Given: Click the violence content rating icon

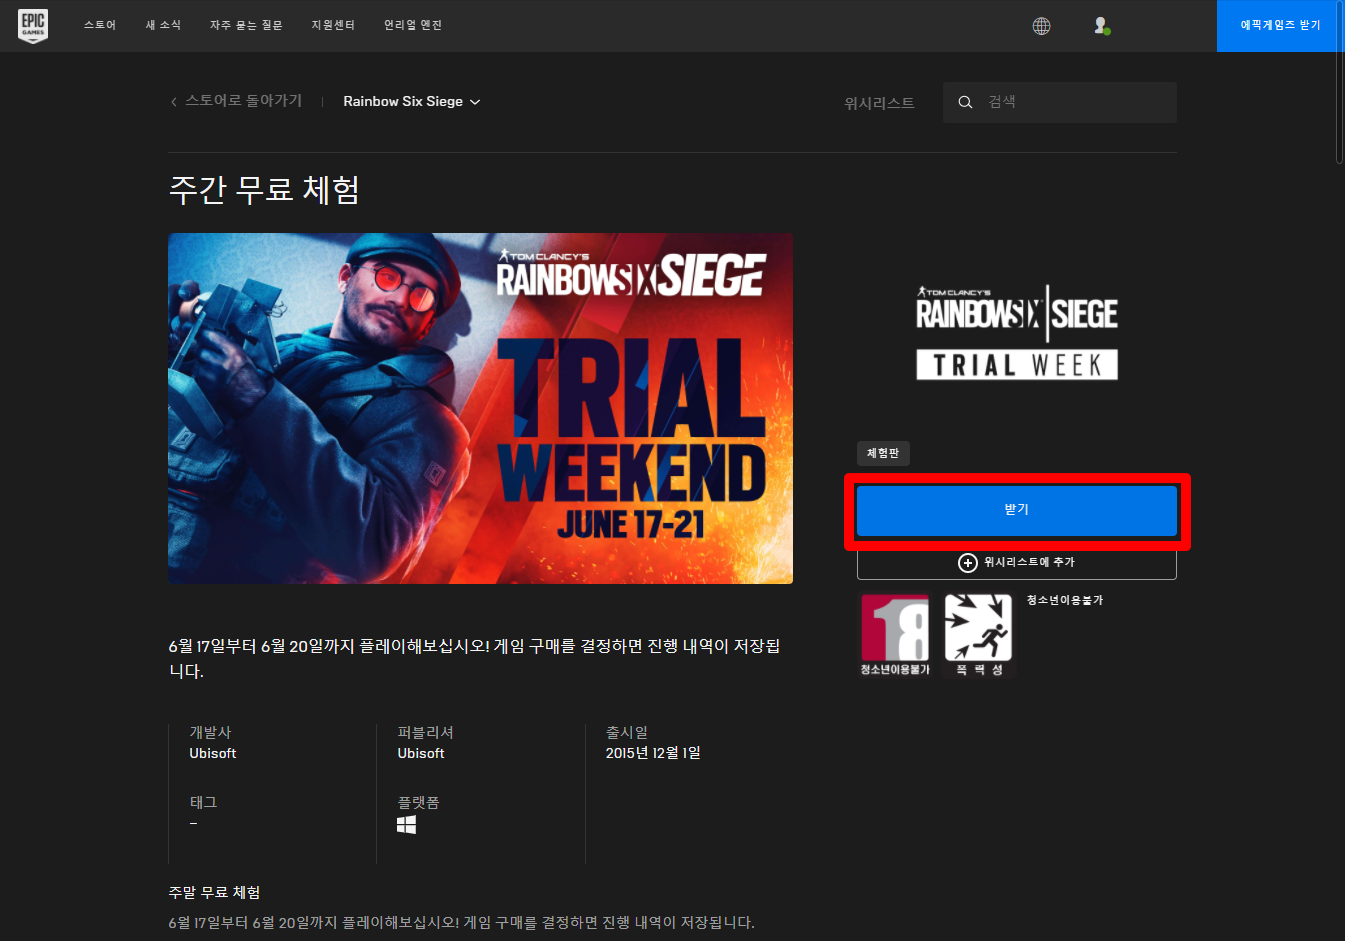Looking at the screenshot, I should tap(978, 635).
